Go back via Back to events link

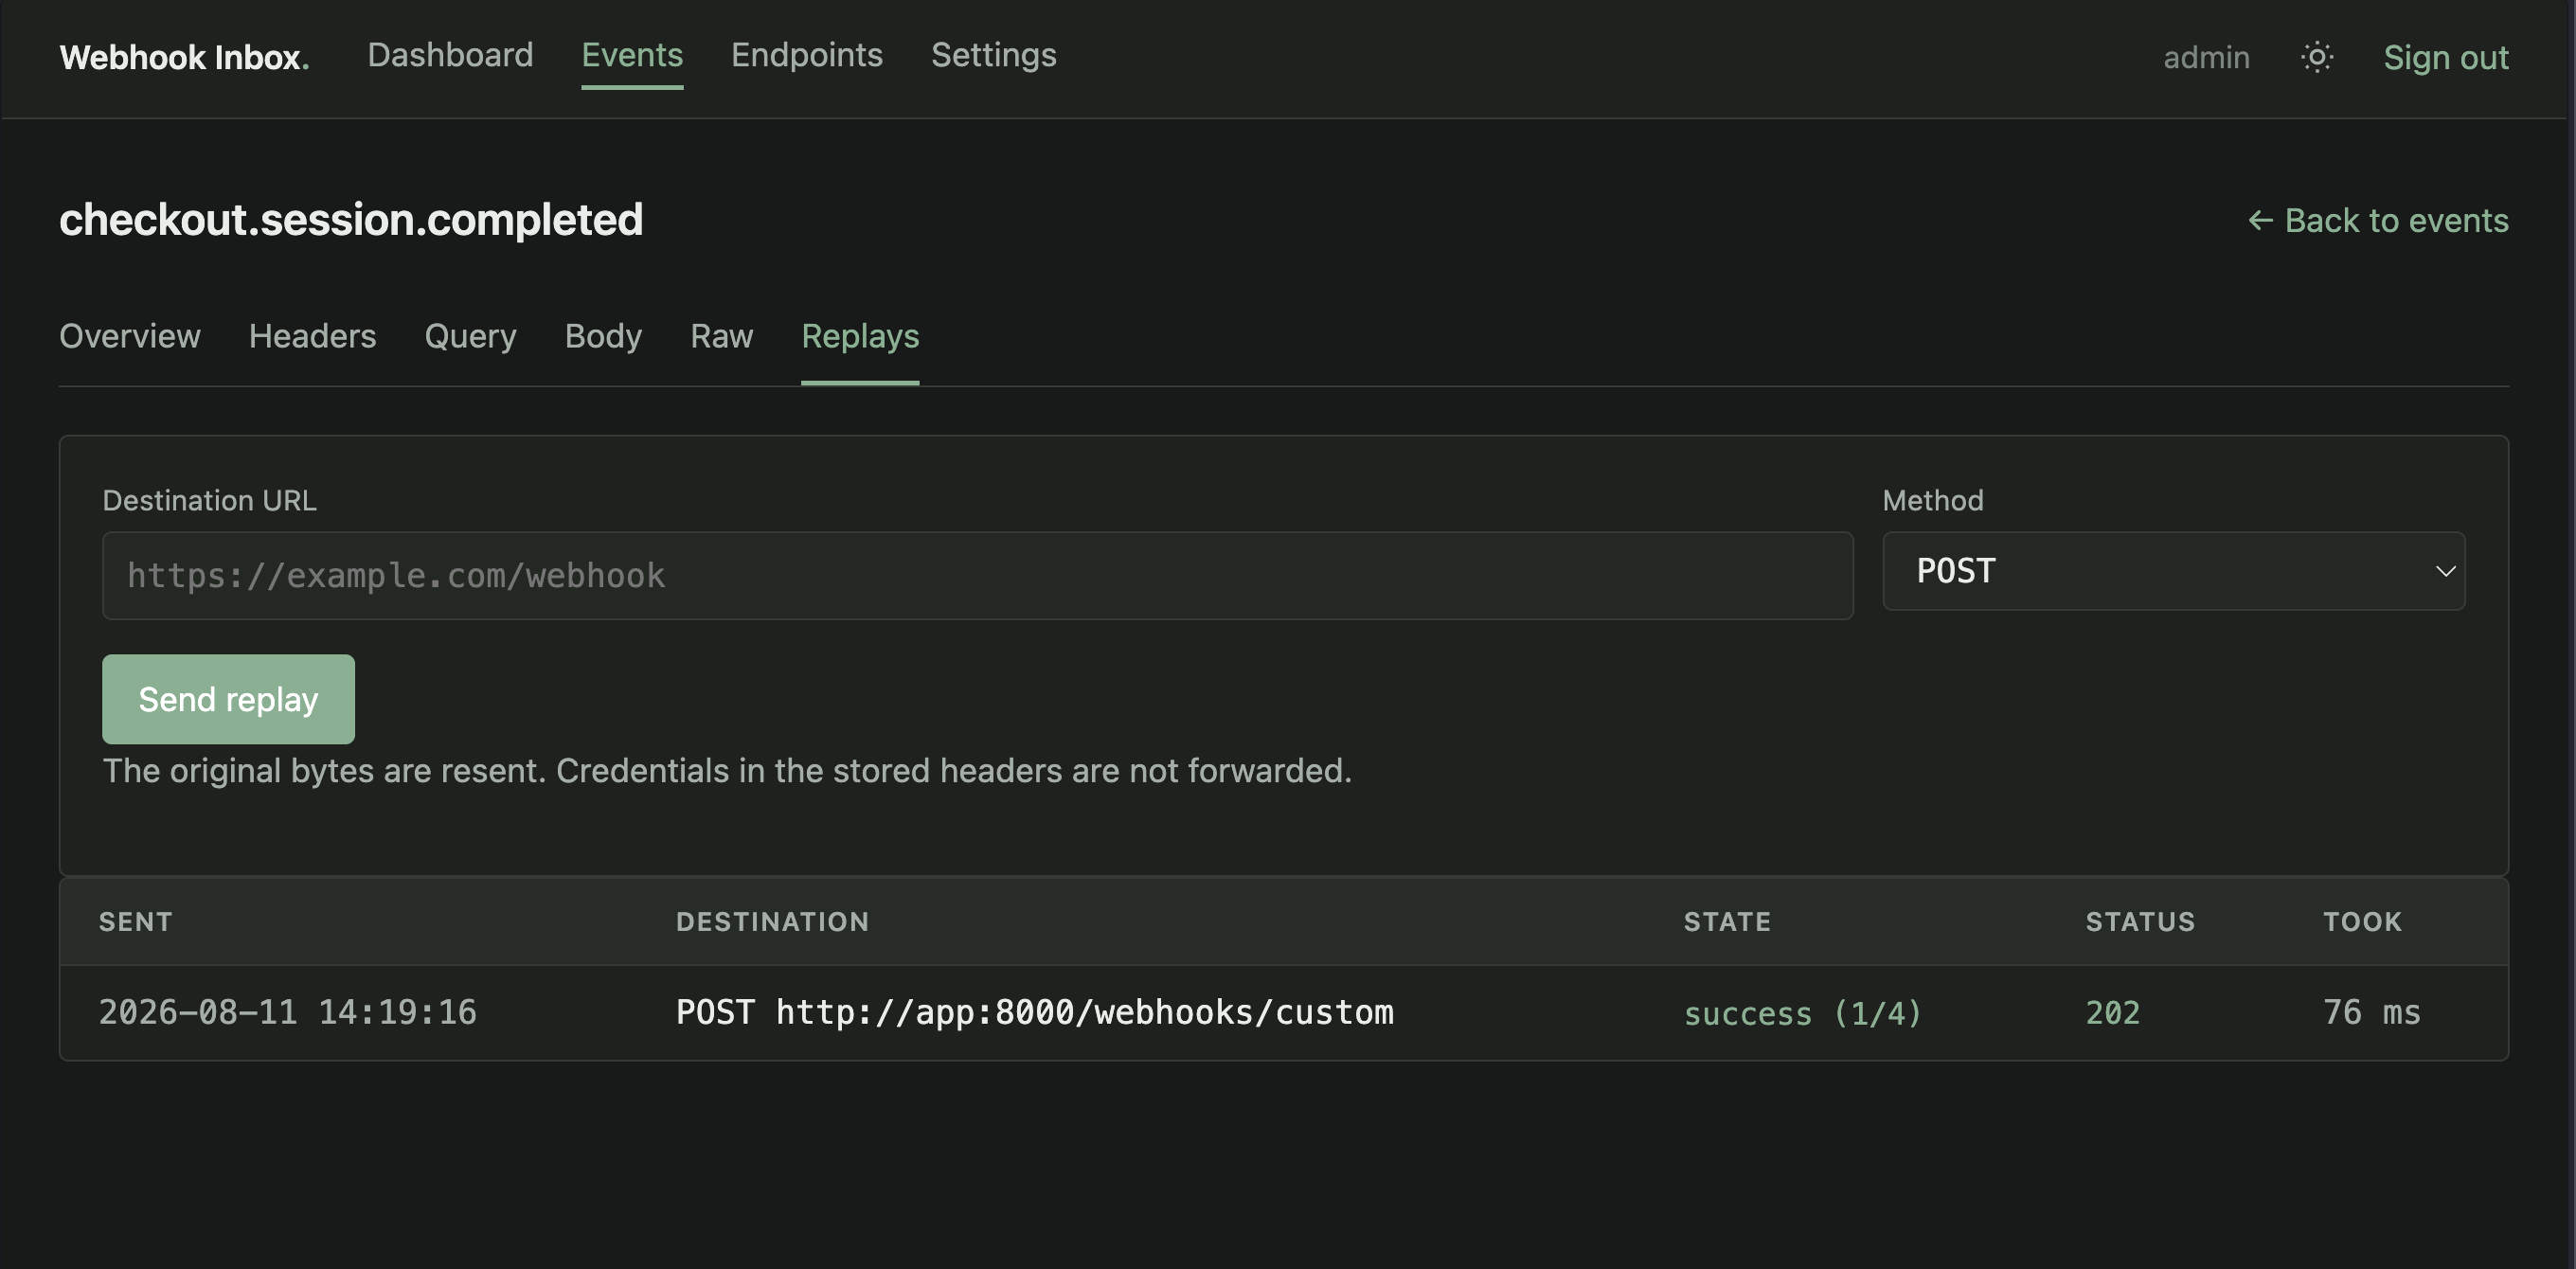pyautogui.click(x=2377, y=220)
